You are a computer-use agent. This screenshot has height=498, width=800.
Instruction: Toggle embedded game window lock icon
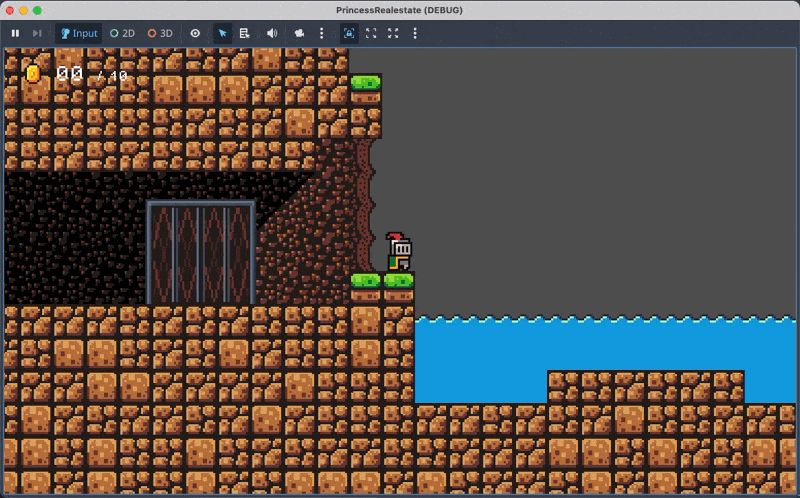pyautogui.click(x=349, y=33)
